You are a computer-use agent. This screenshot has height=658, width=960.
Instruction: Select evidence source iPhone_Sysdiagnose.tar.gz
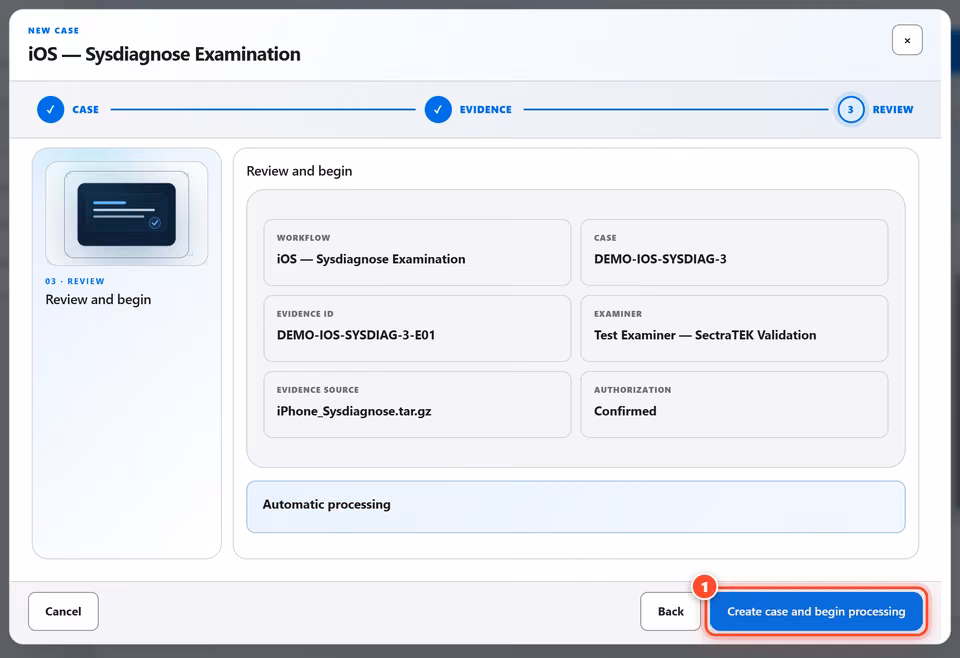pyautogui.click(x=354, y=411)
